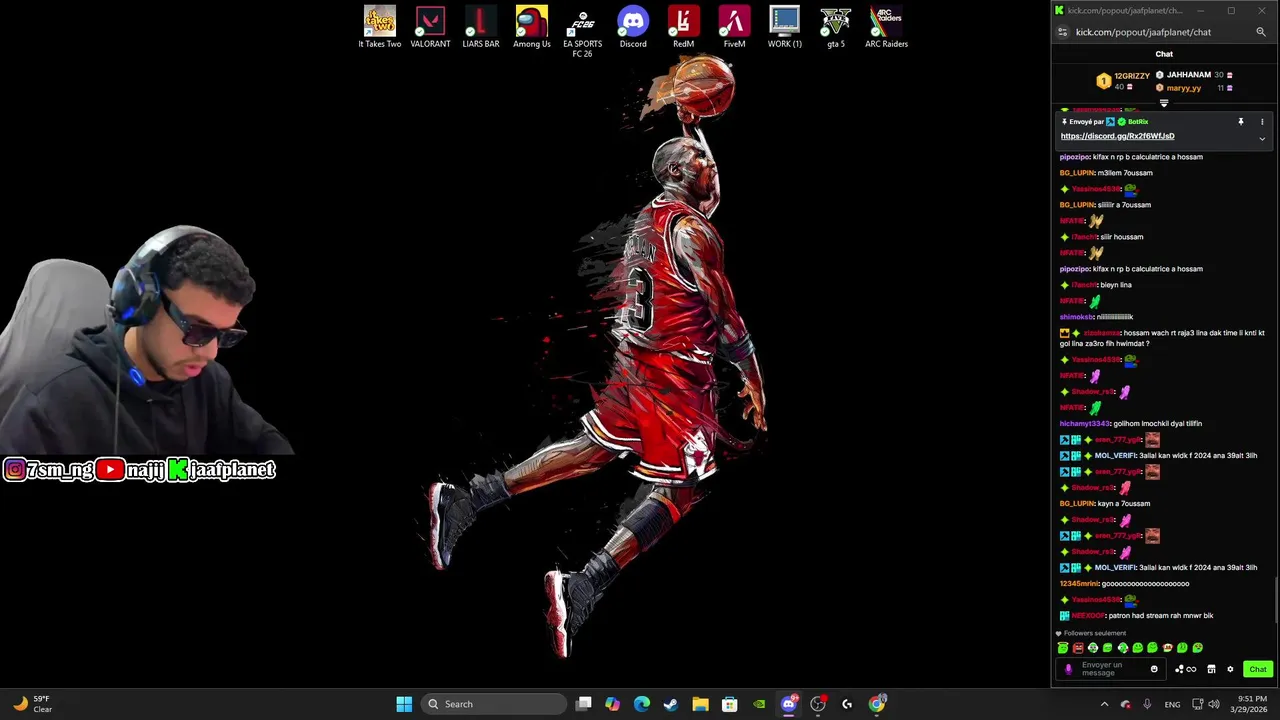Open the weather widget showing 59°F Clear
1280x720 pixels.
pyautogui.click(x=32, y=704)
